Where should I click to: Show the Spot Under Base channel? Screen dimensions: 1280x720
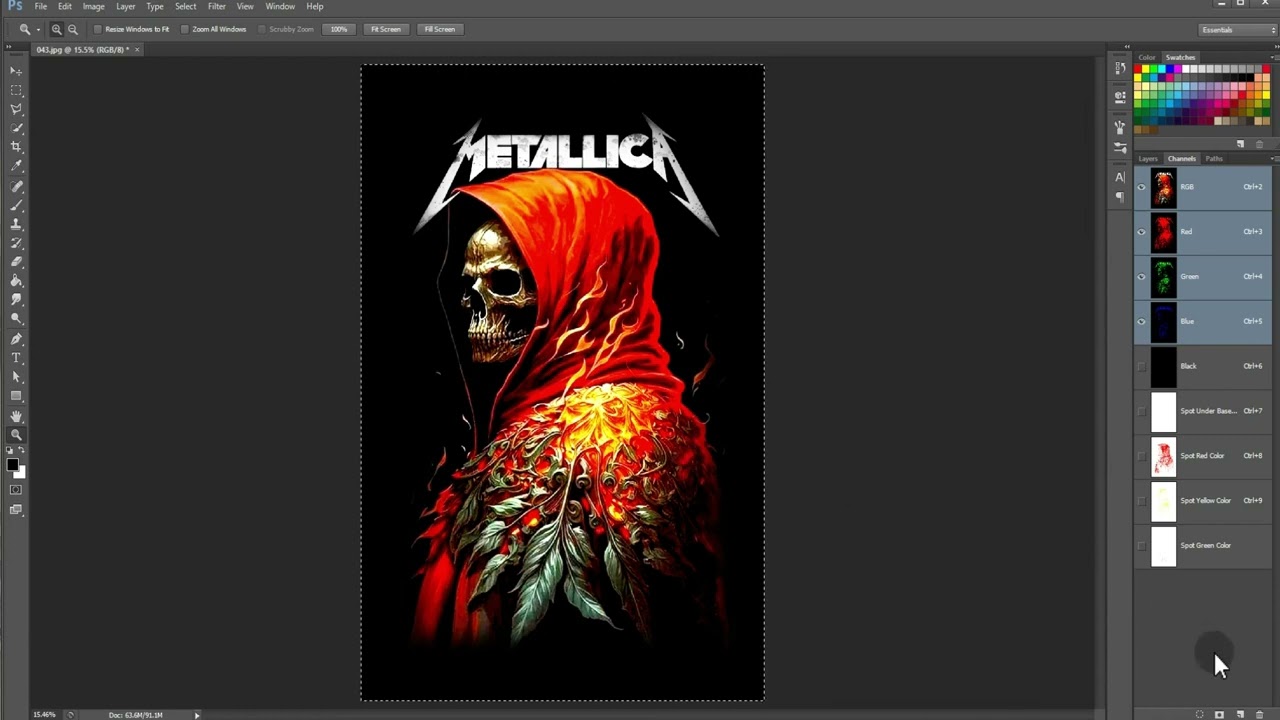tap(1141, 411)
